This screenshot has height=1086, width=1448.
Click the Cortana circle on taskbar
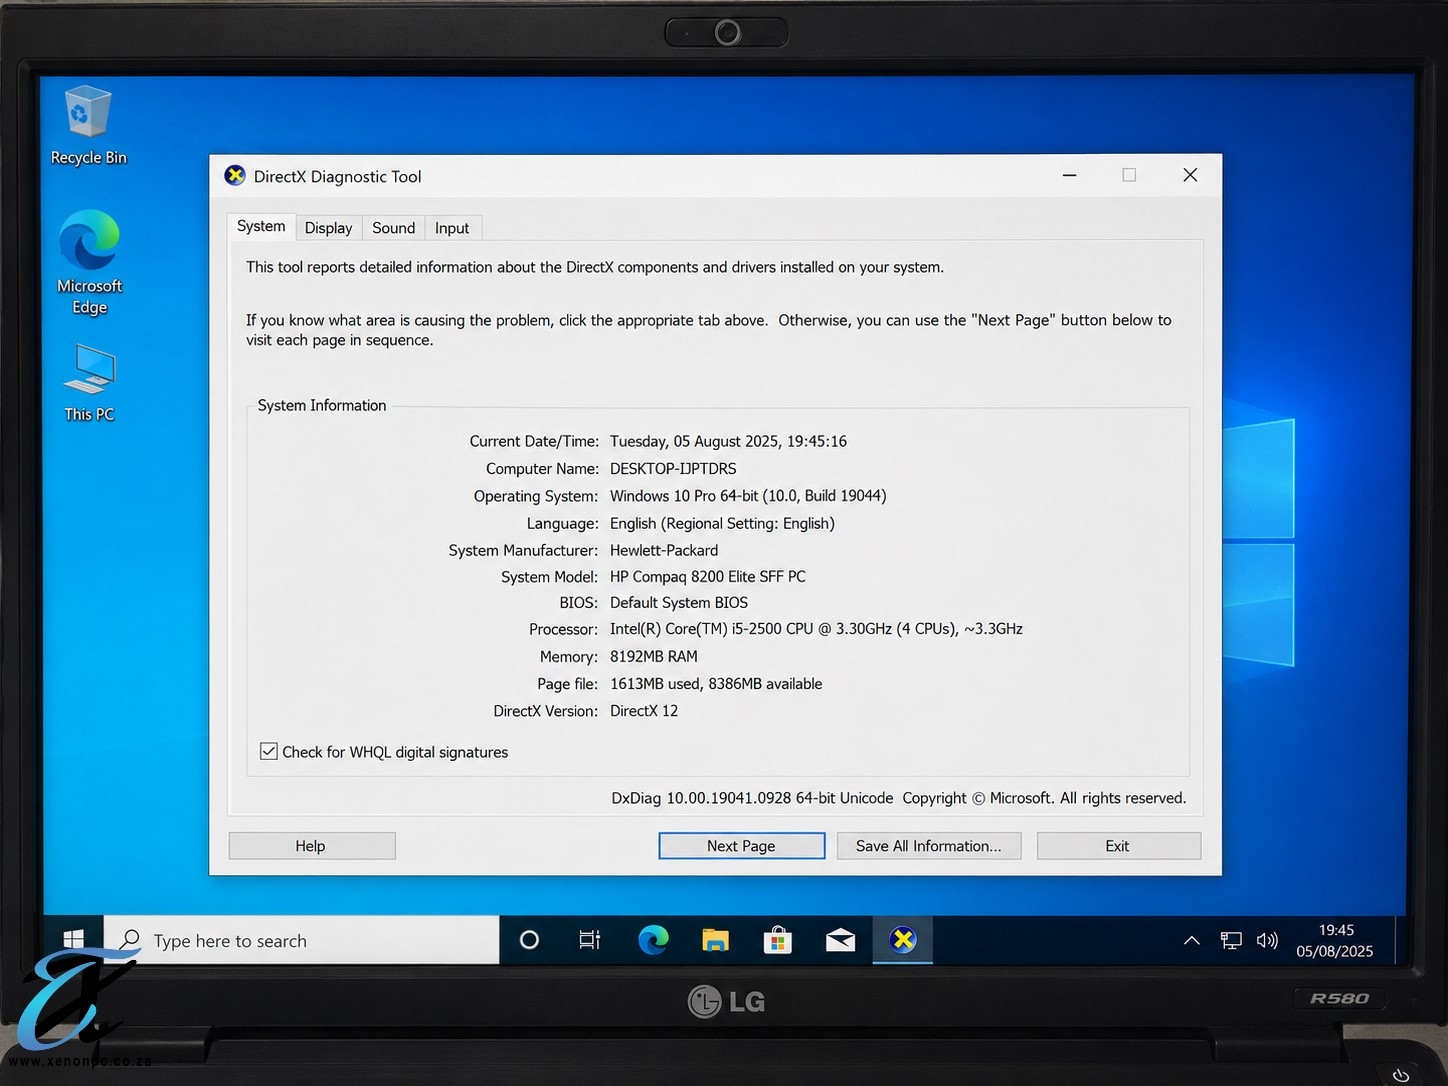[529, 940]
